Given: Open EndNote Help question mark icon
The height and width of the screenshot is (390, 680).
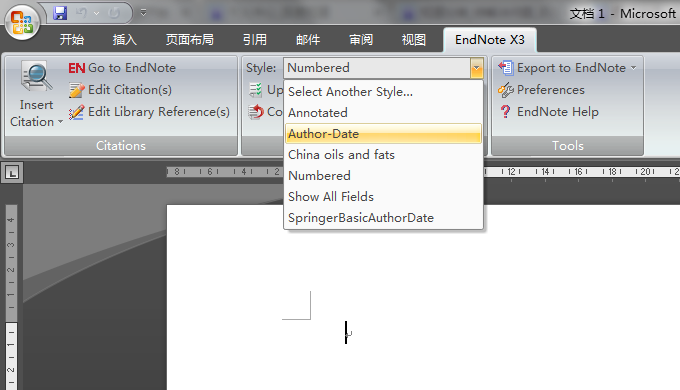Looking at the screenshot, I should coord(505,112).
